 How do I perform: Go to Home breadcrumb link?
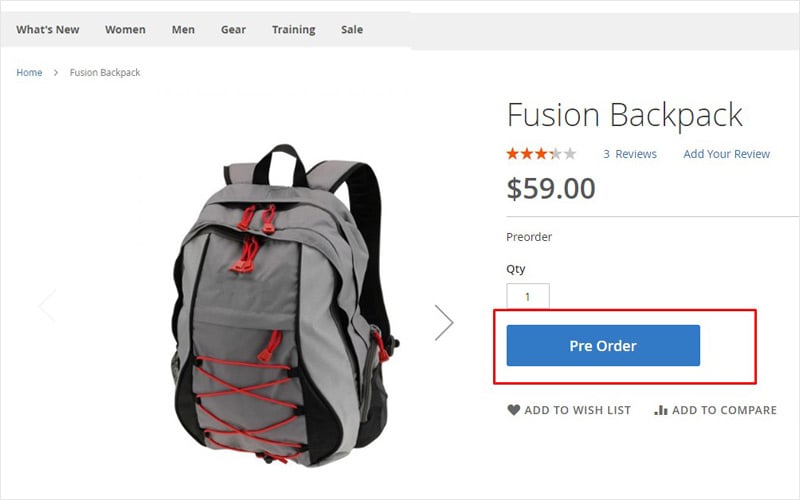point(29,72)
